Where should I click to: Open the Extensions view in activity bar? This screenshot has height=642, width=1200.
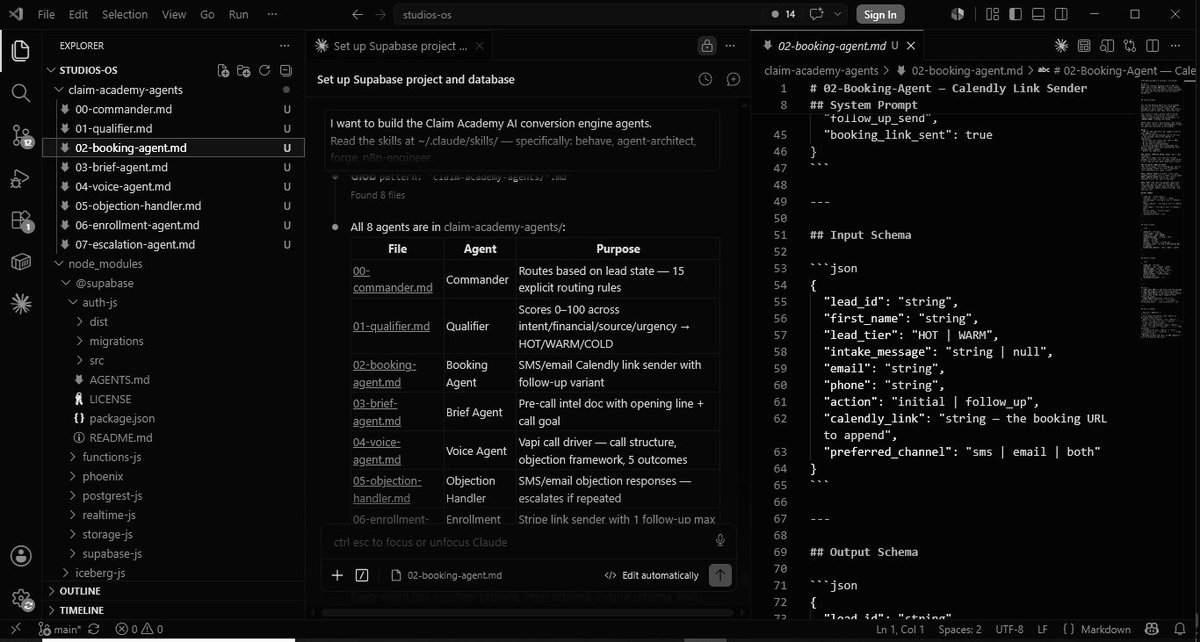coord(21,221)
